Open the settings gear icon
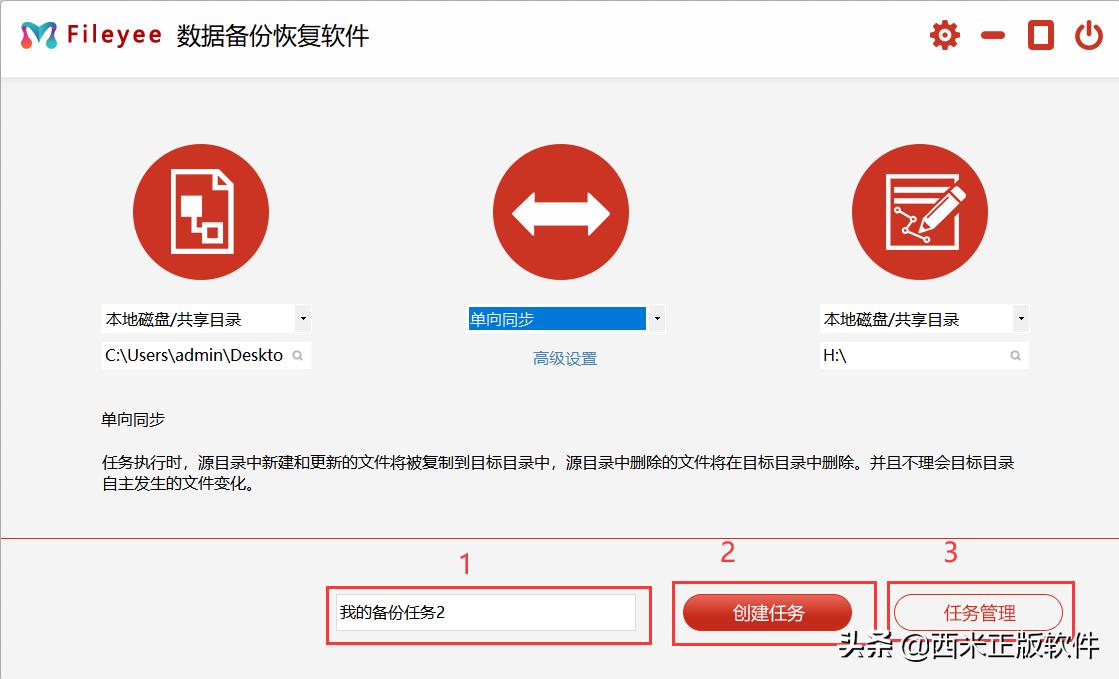This screenshot has width=1119, height=679. coord(944,34)
